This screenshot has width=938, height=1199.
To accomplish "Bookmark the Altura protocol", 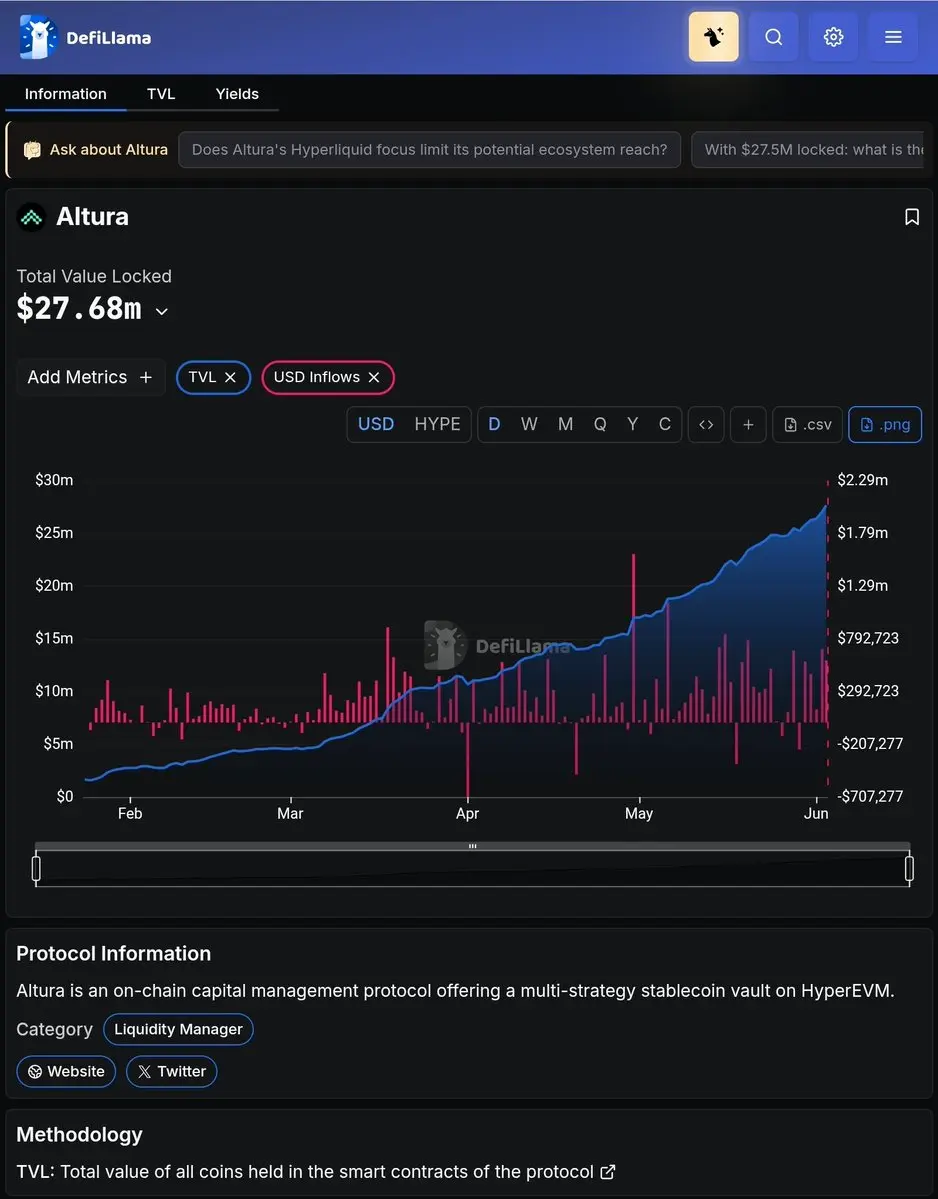I will pyautogui.click(x=911, y=217).
